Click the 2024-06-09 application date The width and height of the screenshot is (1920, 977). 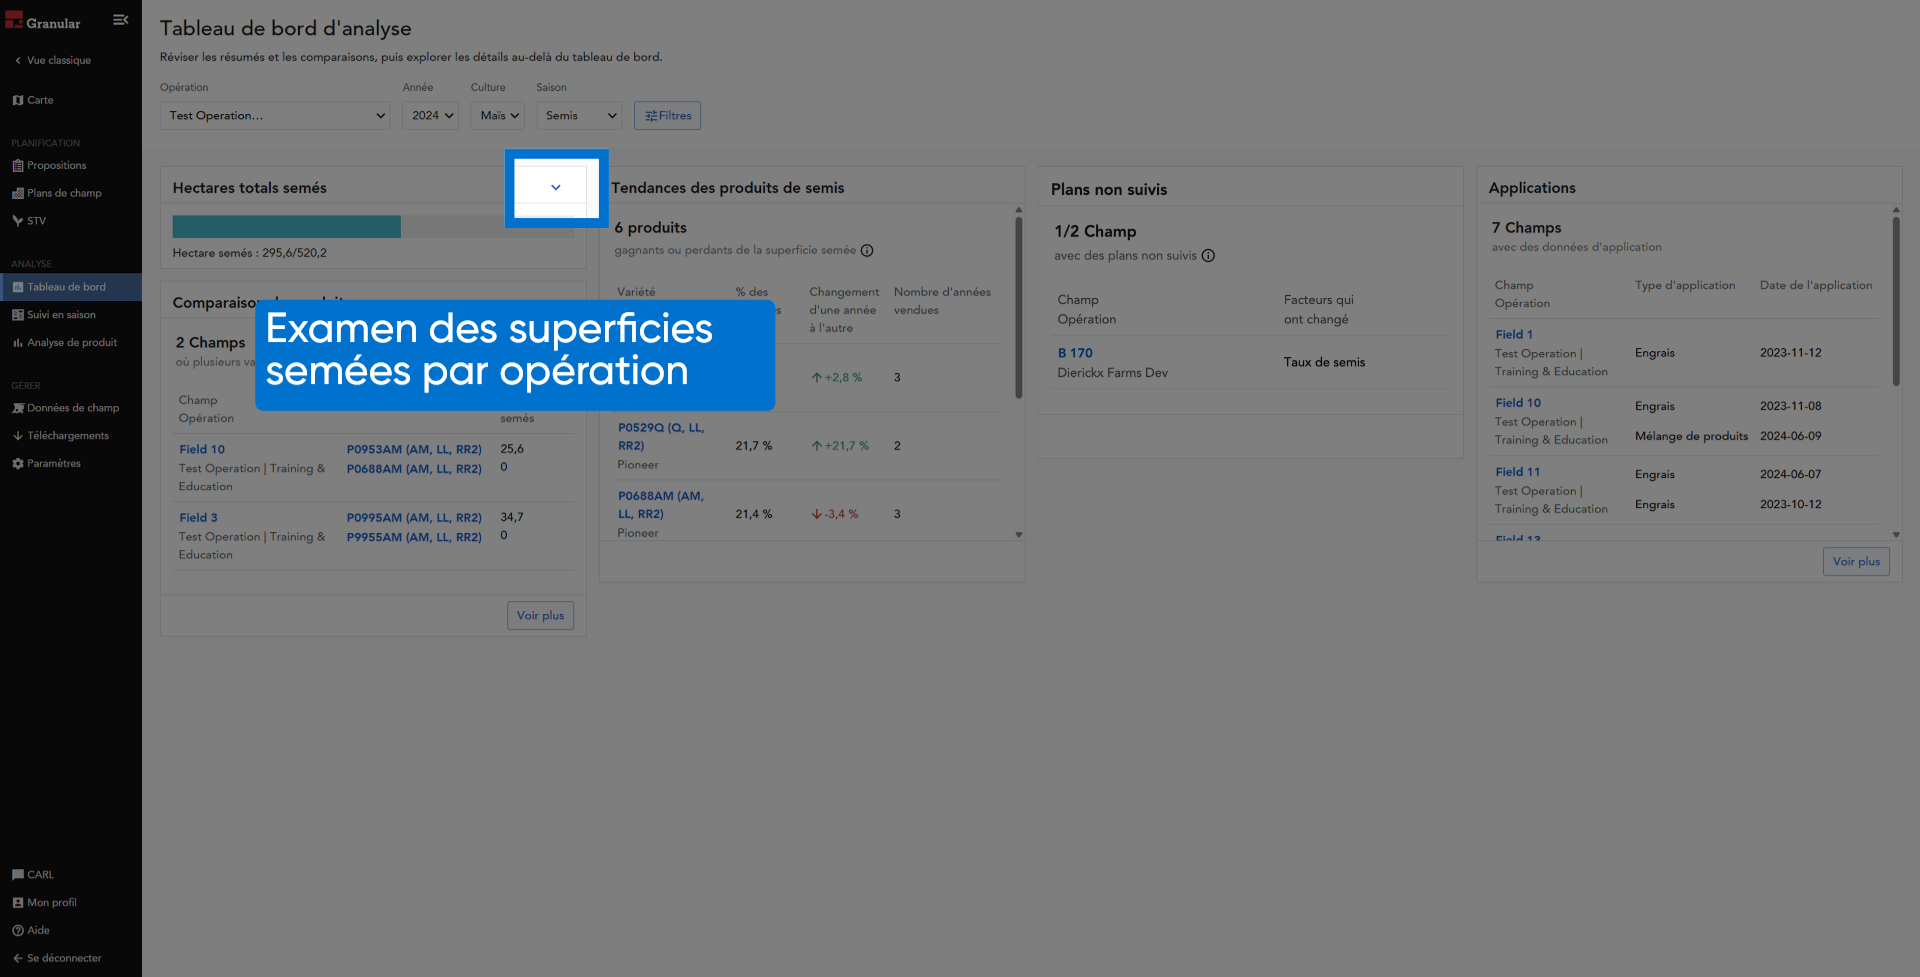coord(1790,437)
